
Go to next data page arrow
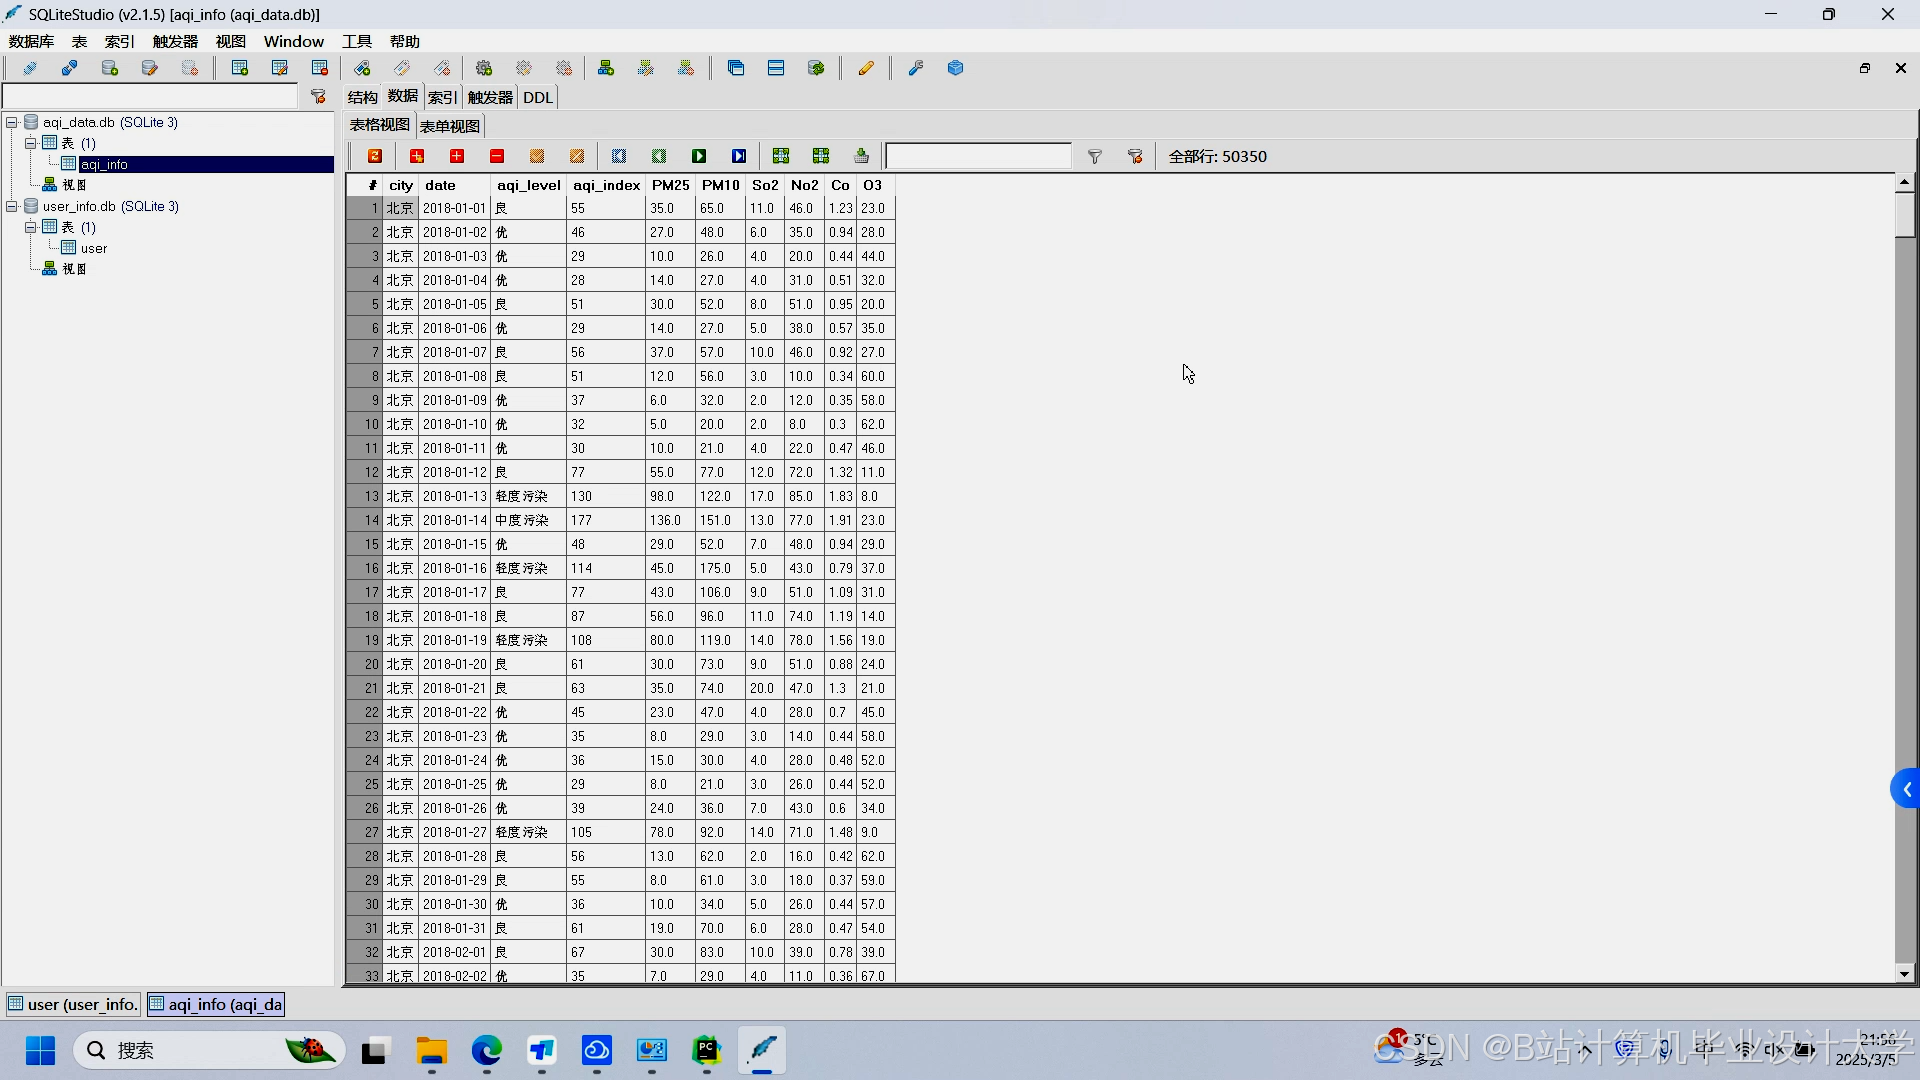[x=699, y=156]
